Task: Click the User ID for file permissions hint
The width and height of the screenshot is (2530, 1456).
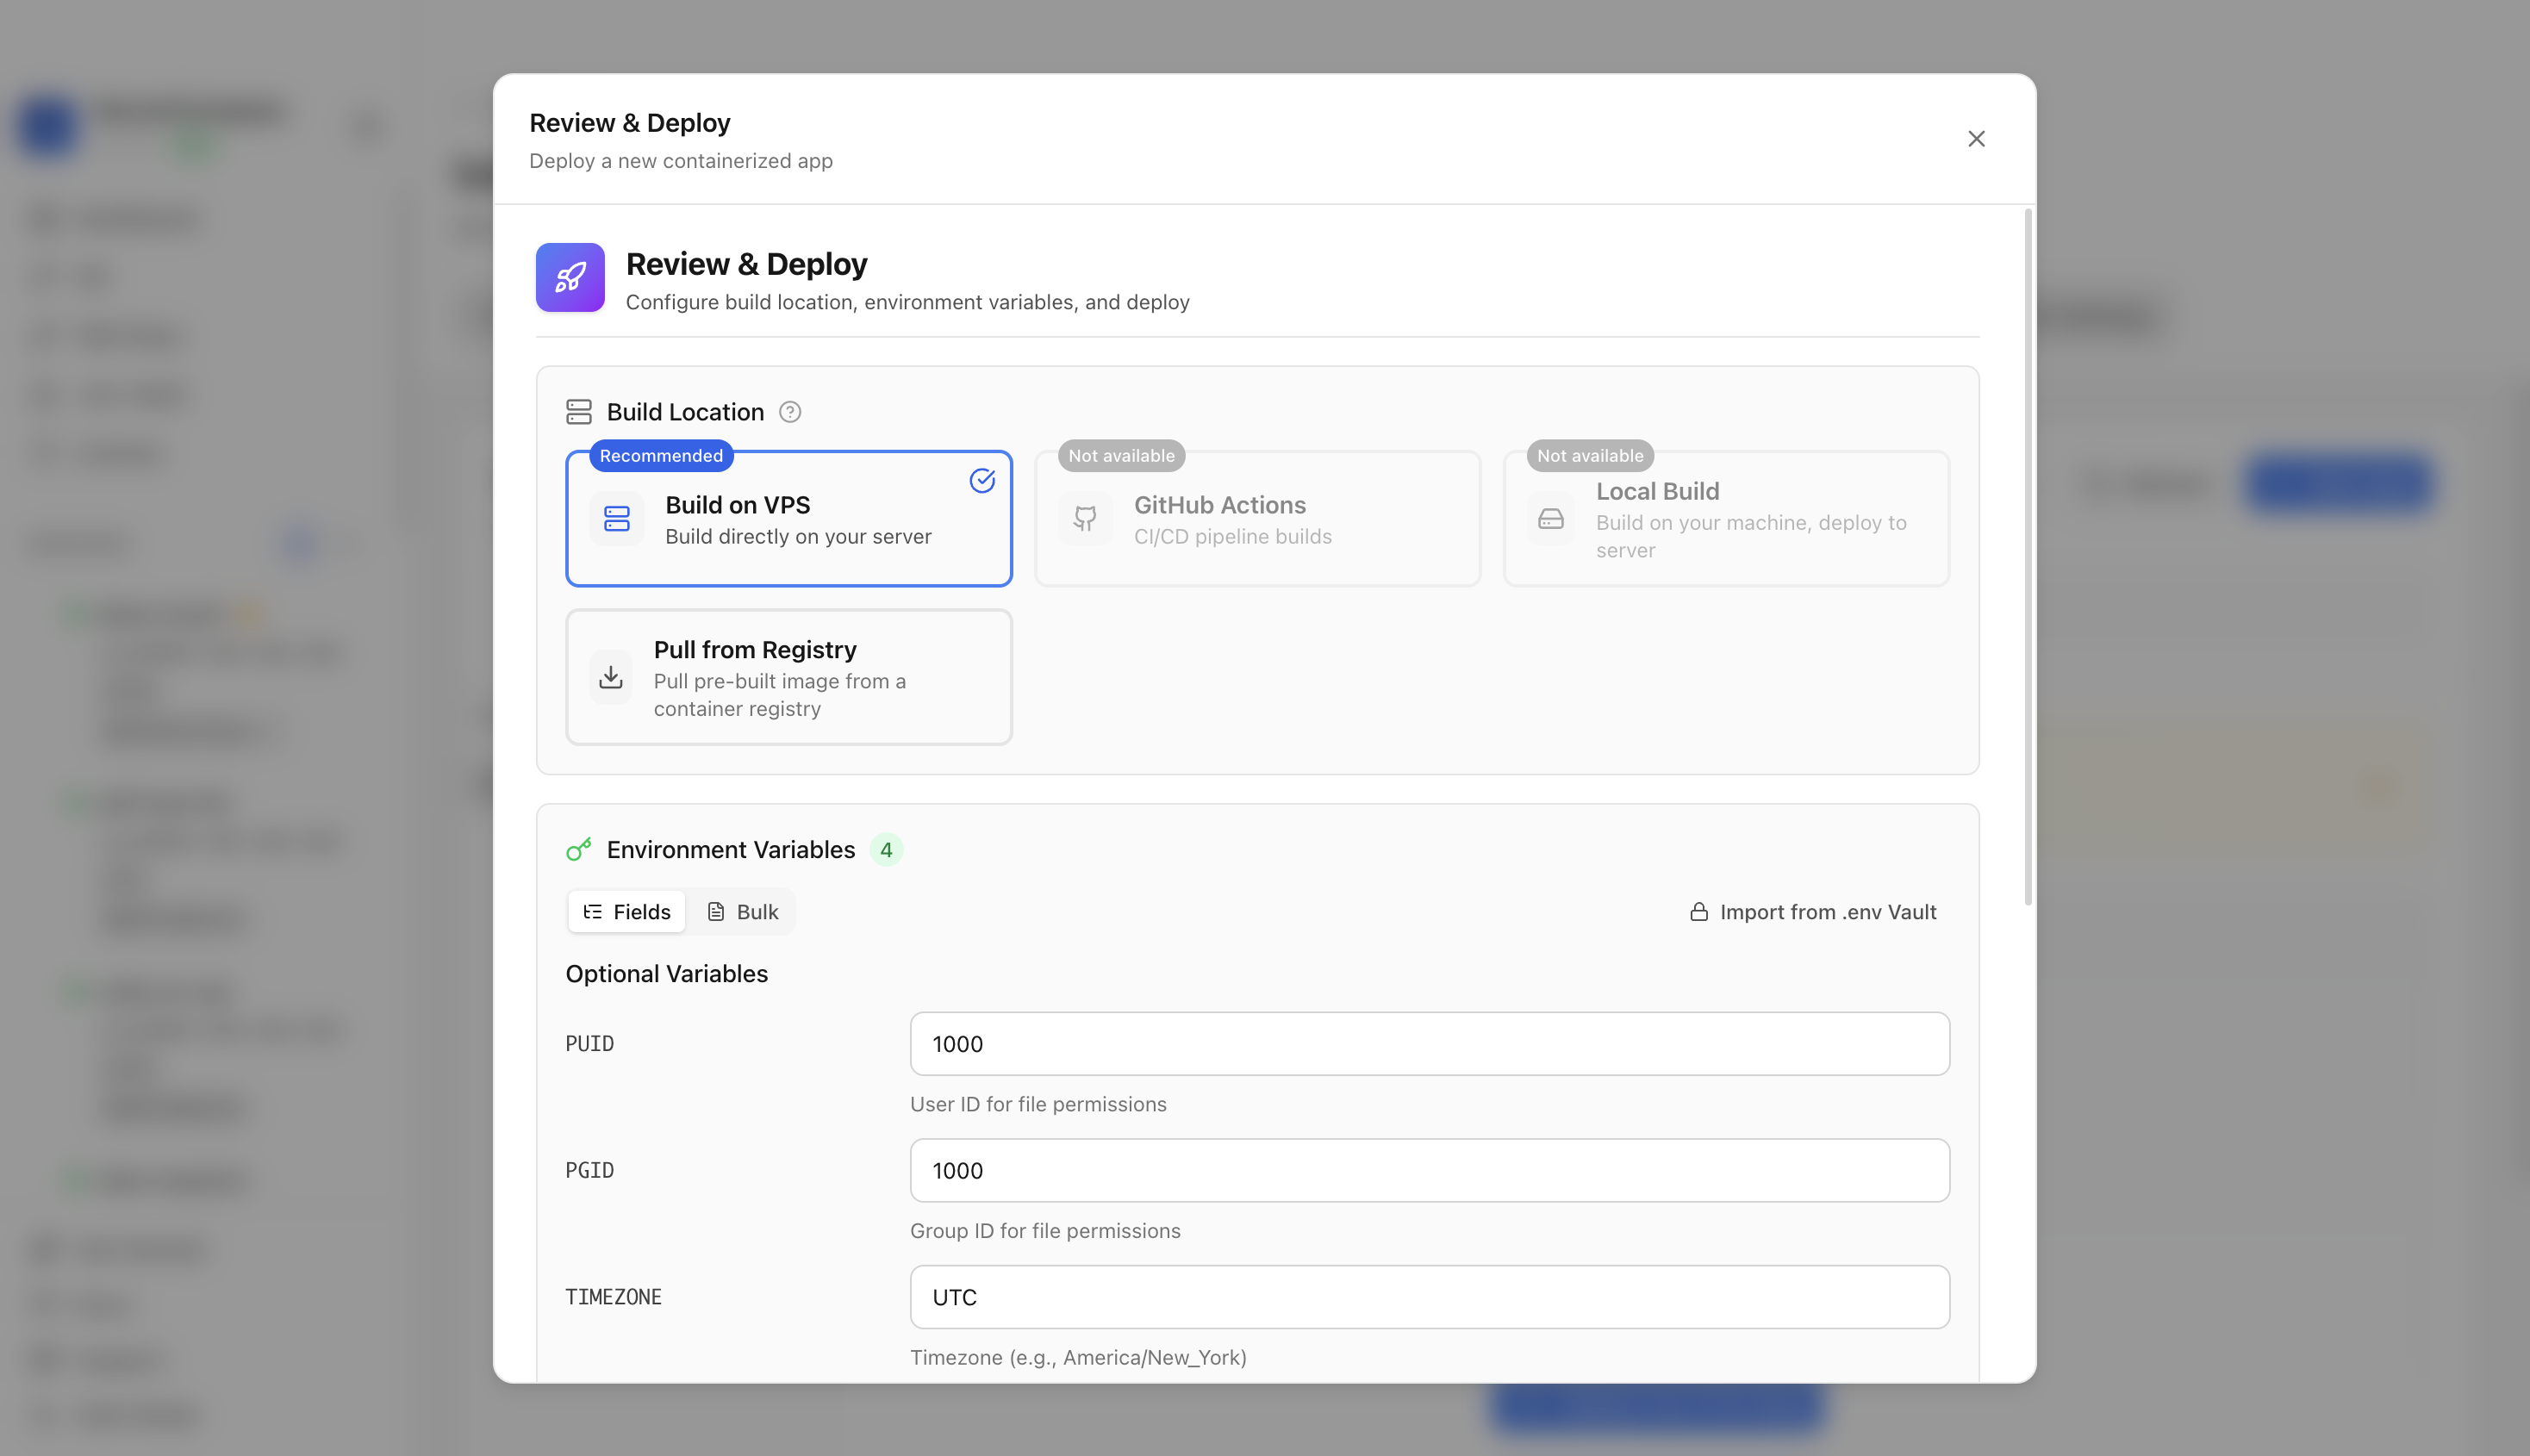Action: [1038, 1104]
